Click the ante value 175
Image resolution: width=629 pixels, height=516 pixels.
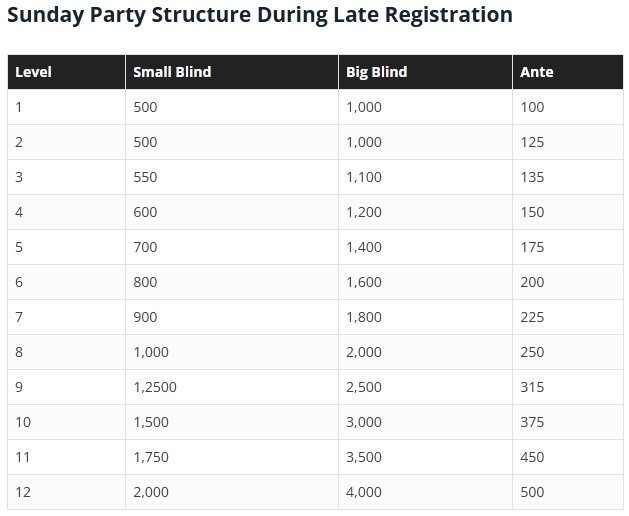pos(532,247)
